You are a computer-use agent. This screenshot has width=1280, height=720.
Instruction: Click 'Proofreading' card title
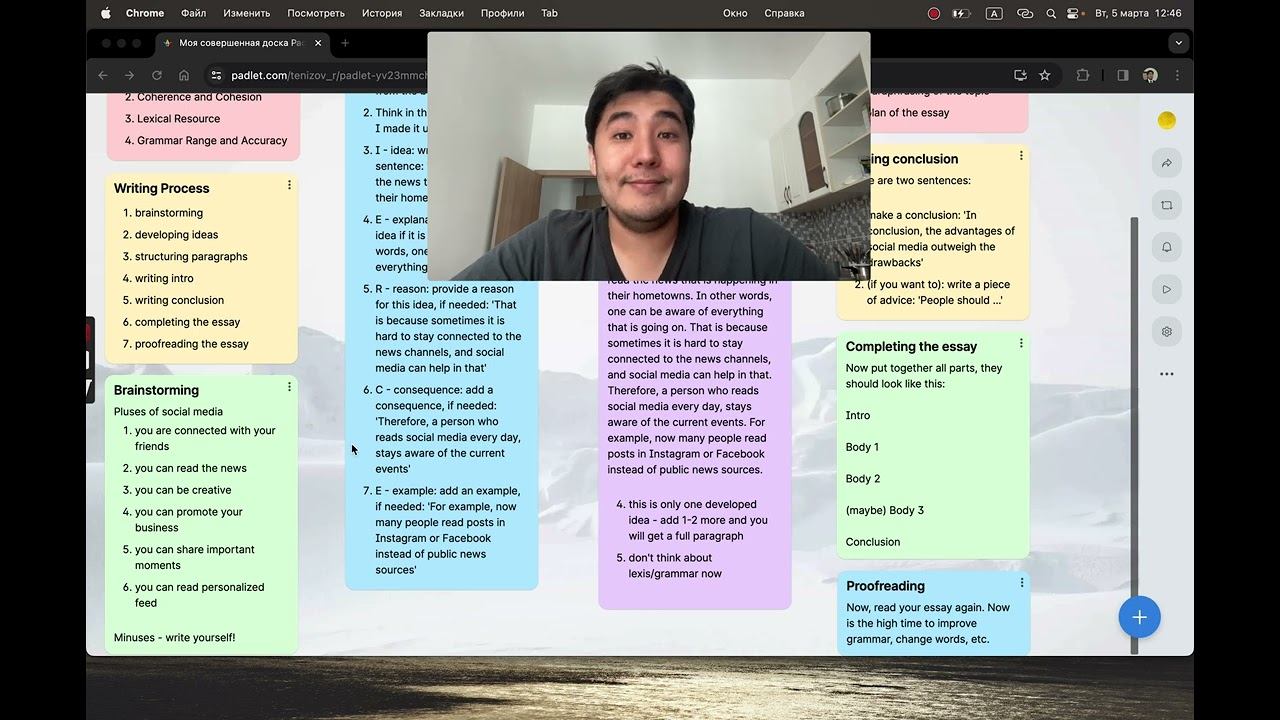[x=885, y=586]
